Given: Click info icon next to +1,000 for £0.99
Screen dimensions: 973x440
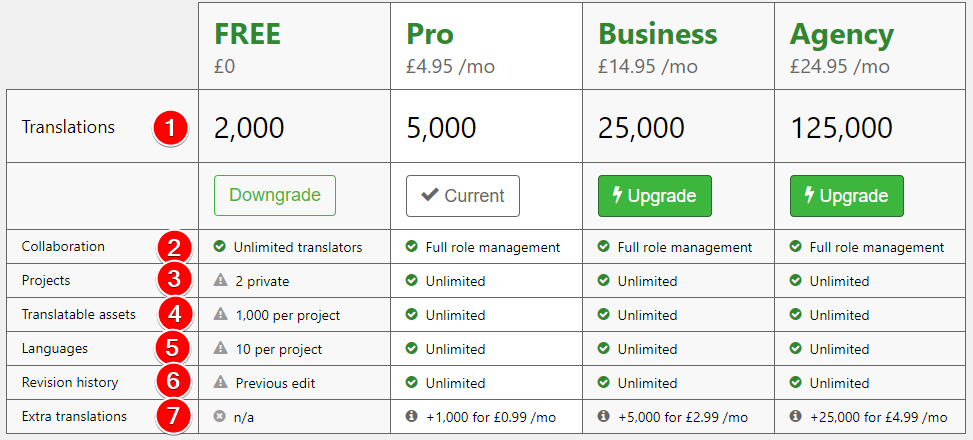Looking at the screenshot, I should pyautogui.click(x=411, y=416).
